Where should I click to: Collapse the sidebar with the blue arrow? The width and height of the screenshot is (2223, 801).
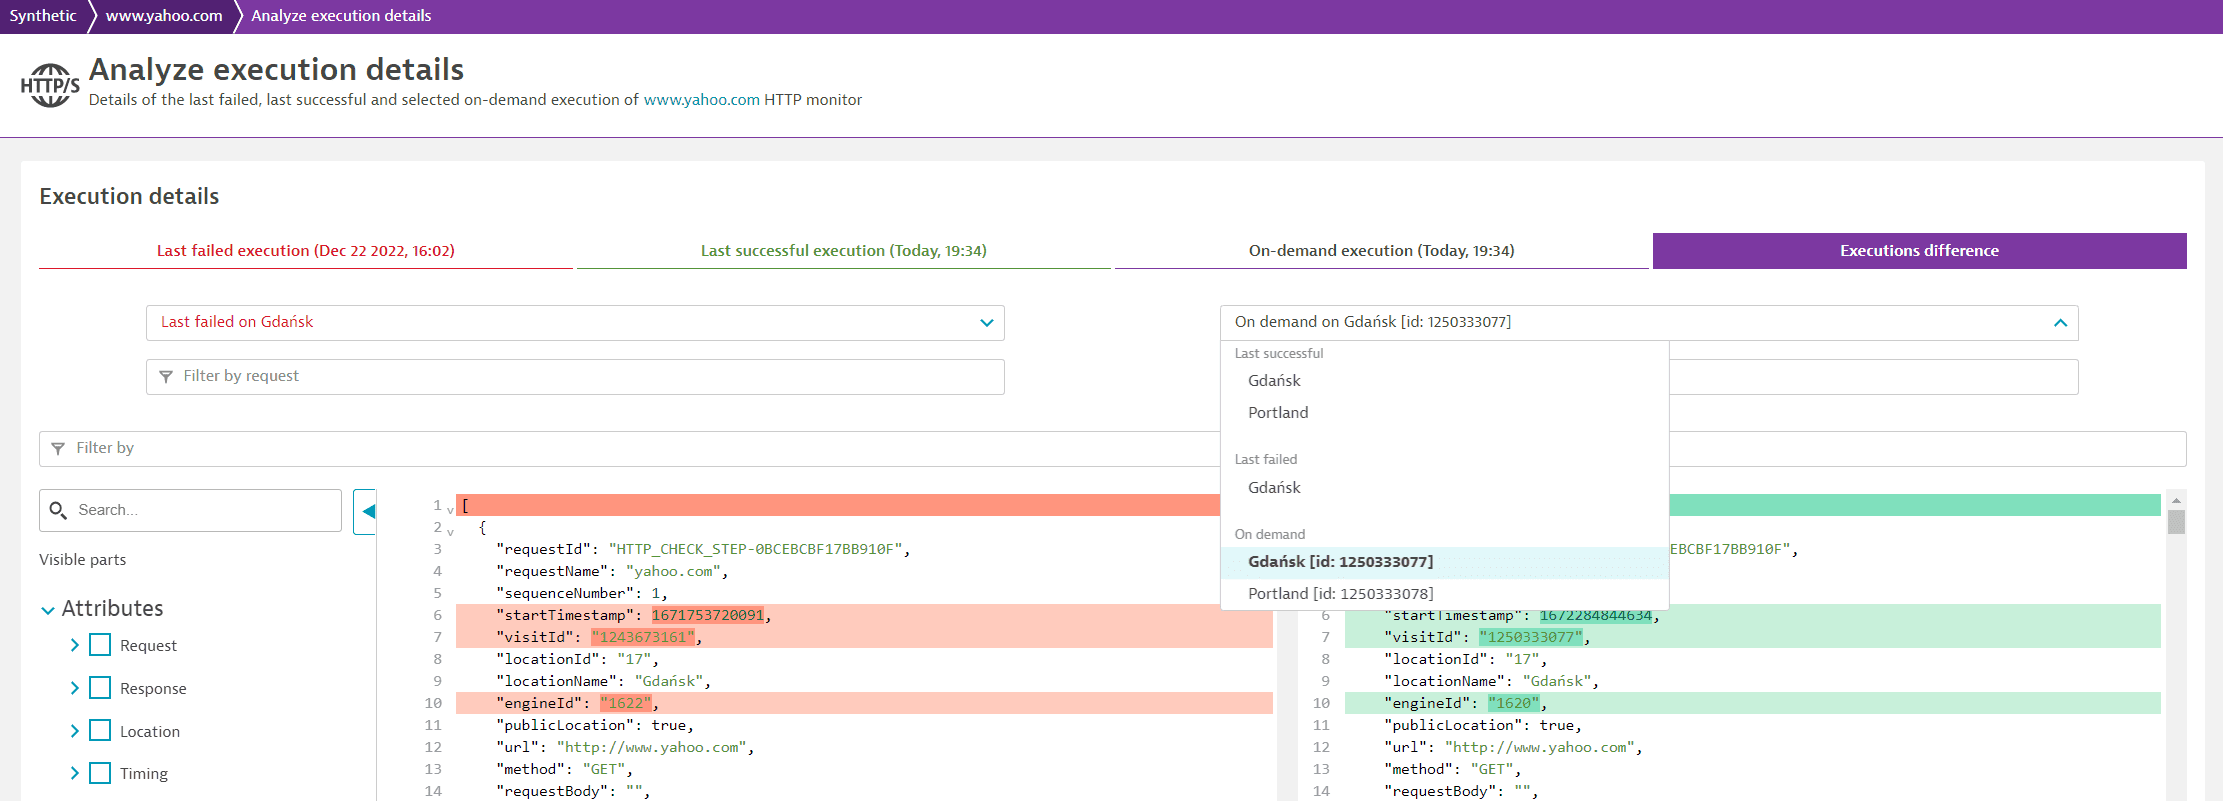coord(367,511)
